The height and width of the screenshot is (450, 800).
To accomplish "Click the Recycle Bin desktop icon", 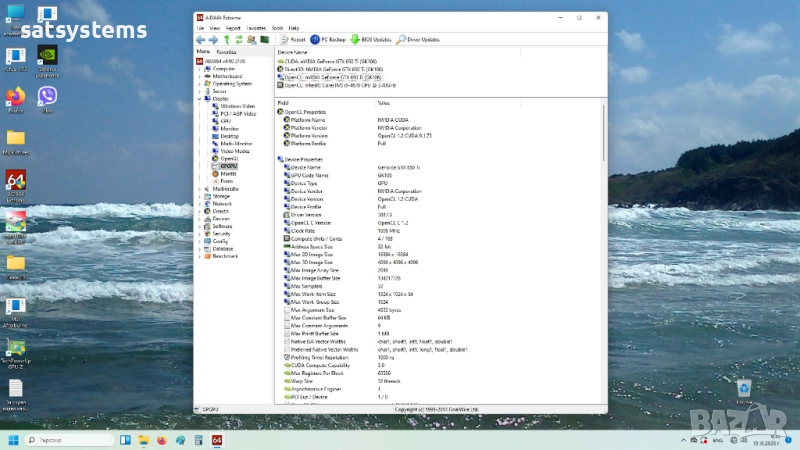I will click(743, 387).
